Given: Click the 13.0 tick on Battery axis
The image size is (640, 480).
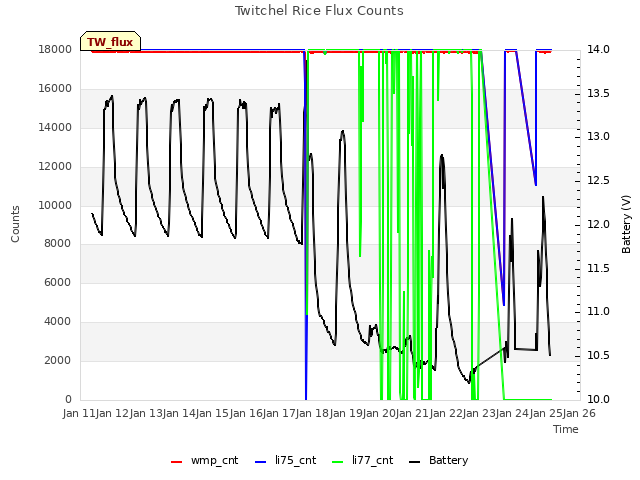Looking at the screenshot, I should click(x=598, y=136).
